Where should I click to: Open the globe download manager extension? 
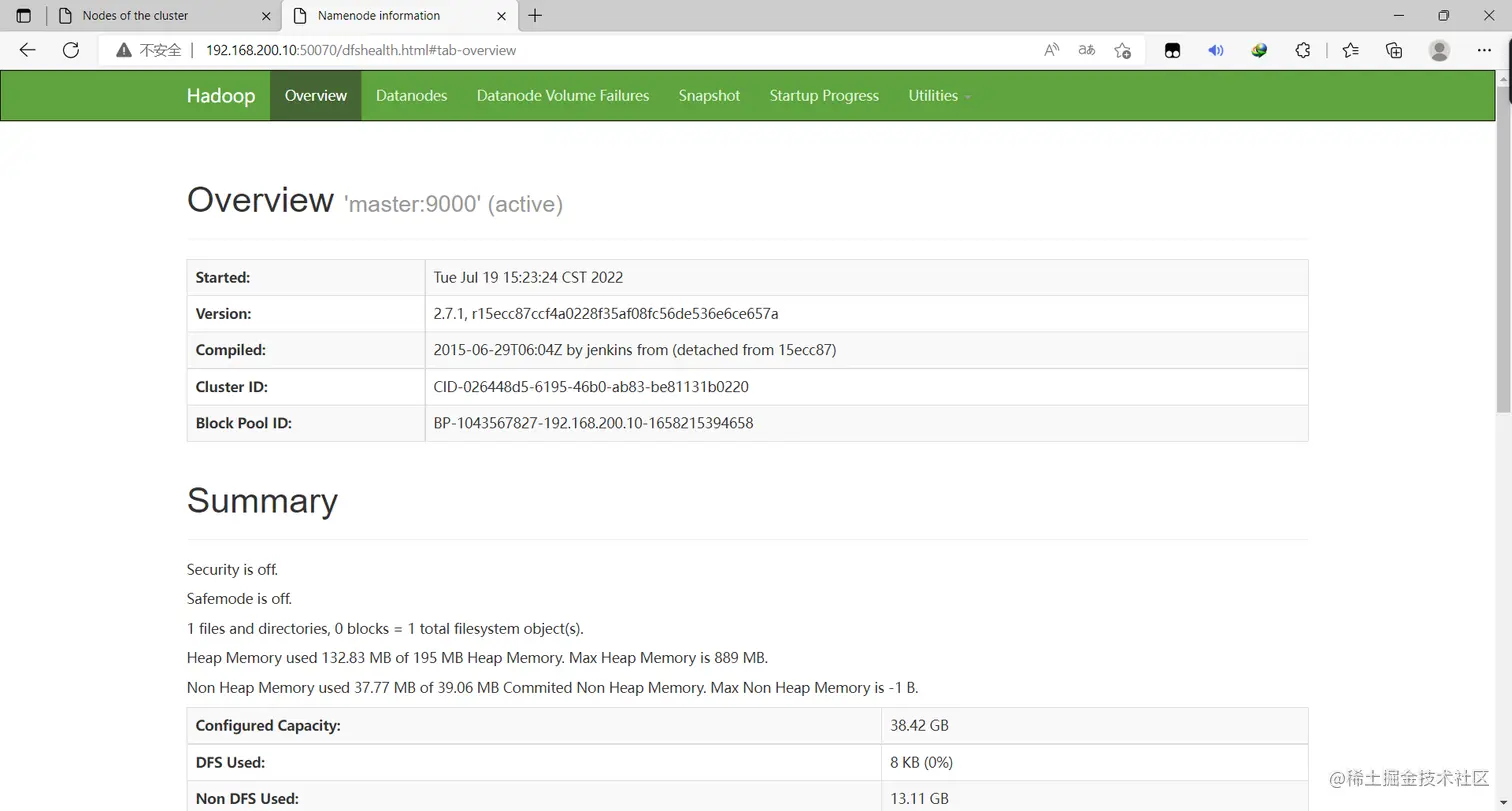(x=1259, y=50)
